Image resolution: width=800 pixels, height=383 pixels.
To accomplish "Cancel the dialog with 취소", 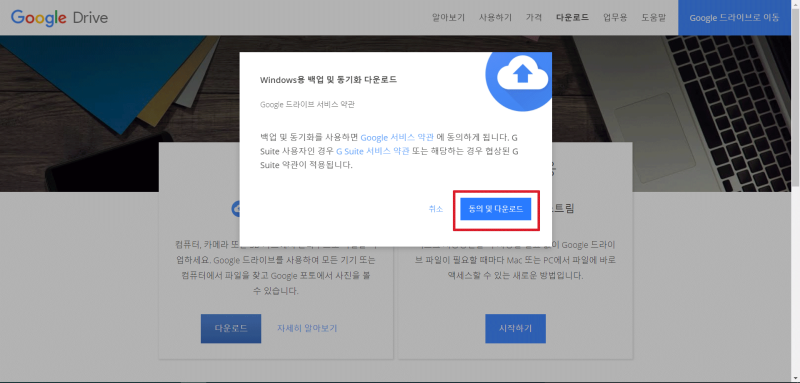I will tap(436, 209).
